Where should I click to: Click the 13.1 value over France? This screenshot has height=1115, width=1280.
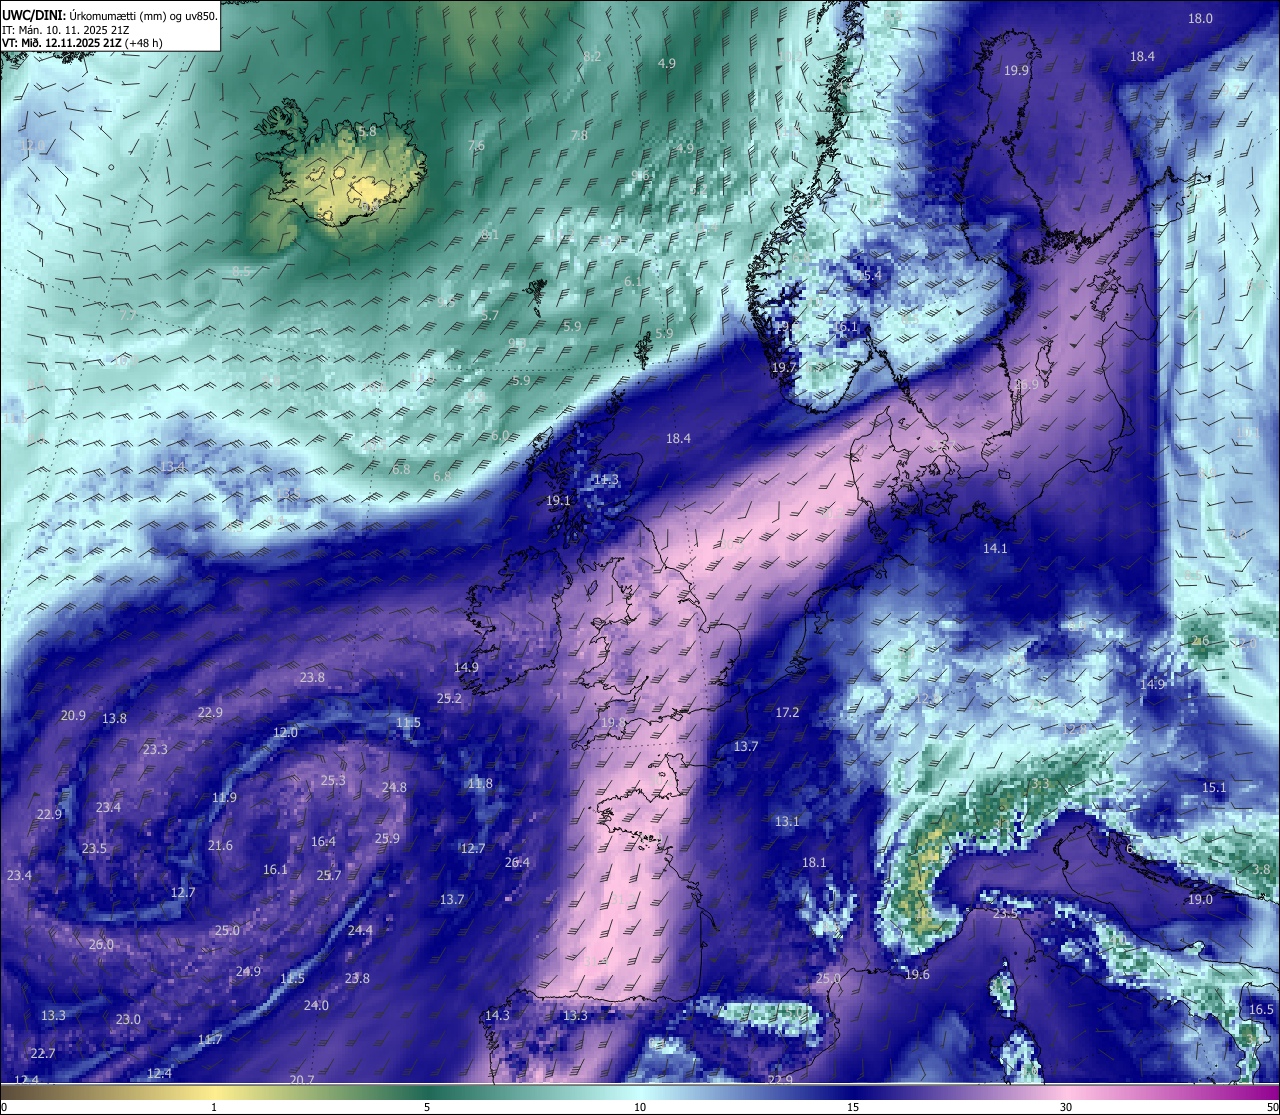click(787, 821)
